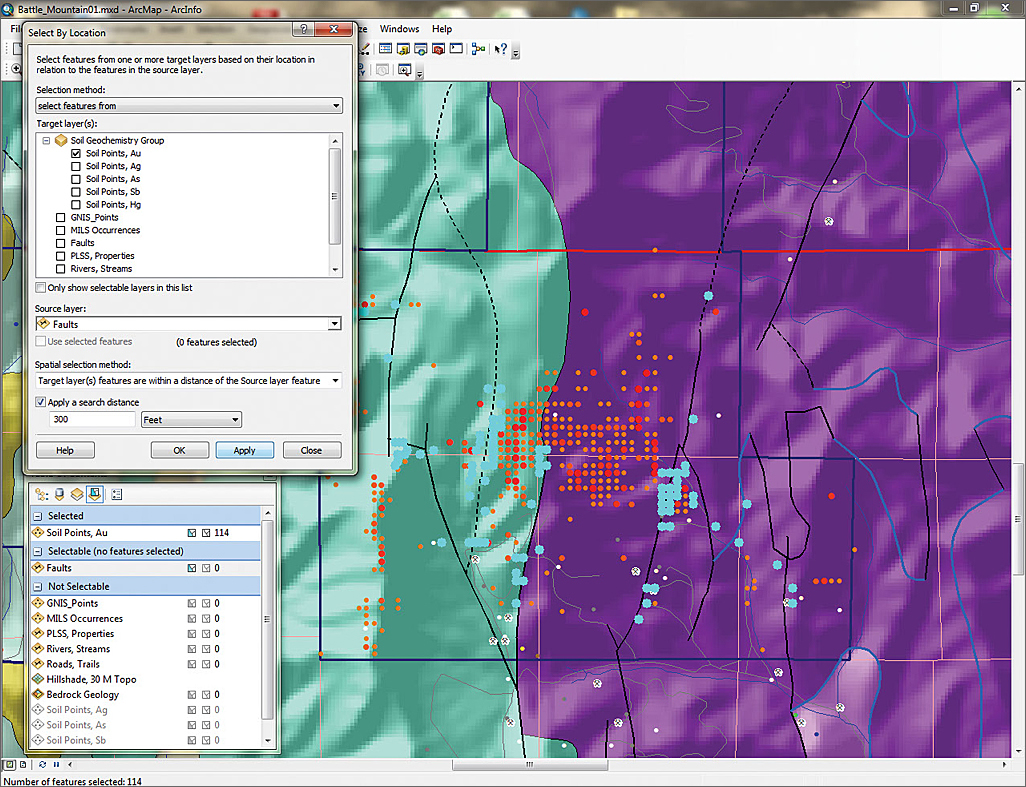This screenshot has height=787, width=1026.
Task: Open the Windows menu
Action: (x=399, y=29)
